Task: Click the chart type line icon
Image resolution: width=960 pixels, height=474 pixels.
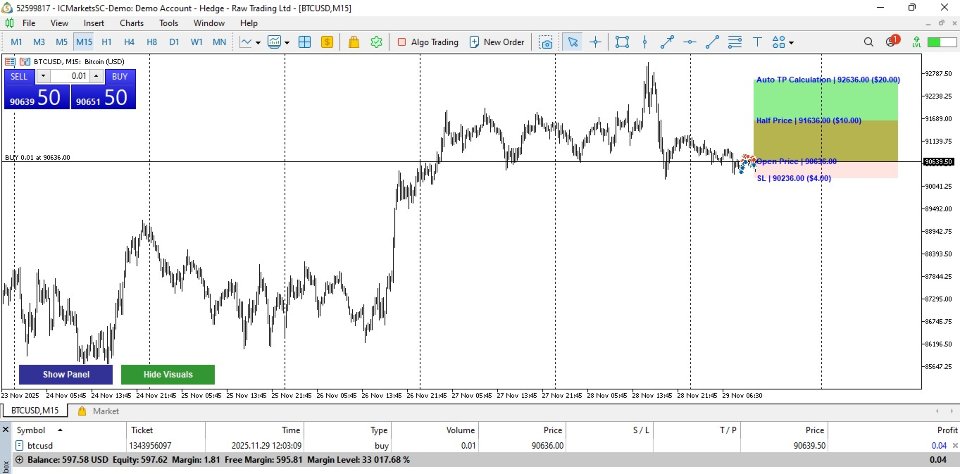Action: click(246, 42)
